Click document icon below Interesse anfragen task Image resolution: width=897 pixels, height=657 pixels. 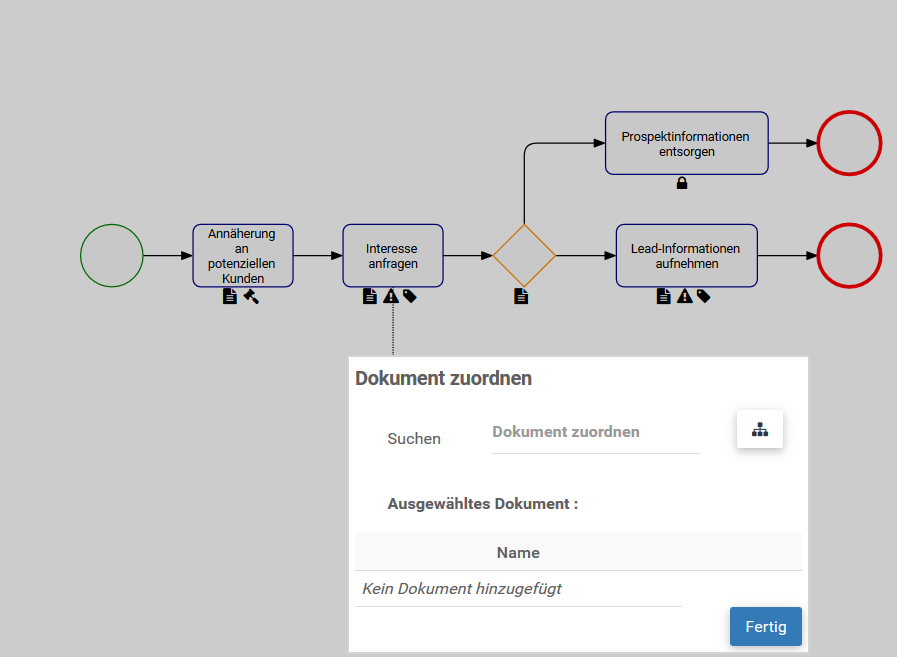coord(370,296)
